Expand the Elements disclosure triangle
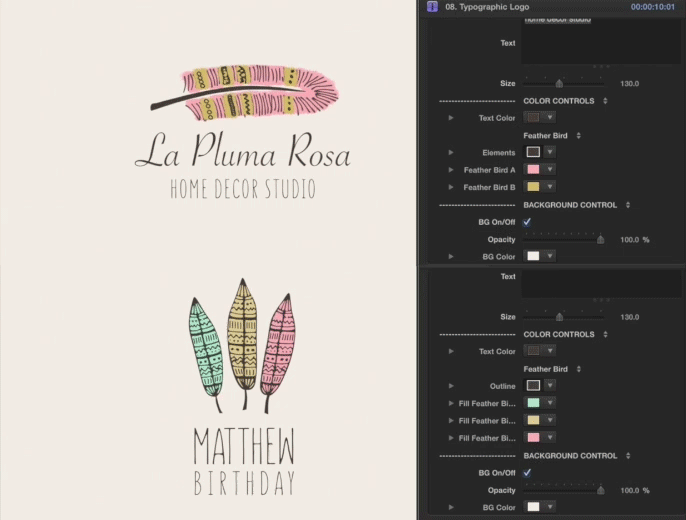The width and height of the screenshot is (686, 520). coord(451,152)
